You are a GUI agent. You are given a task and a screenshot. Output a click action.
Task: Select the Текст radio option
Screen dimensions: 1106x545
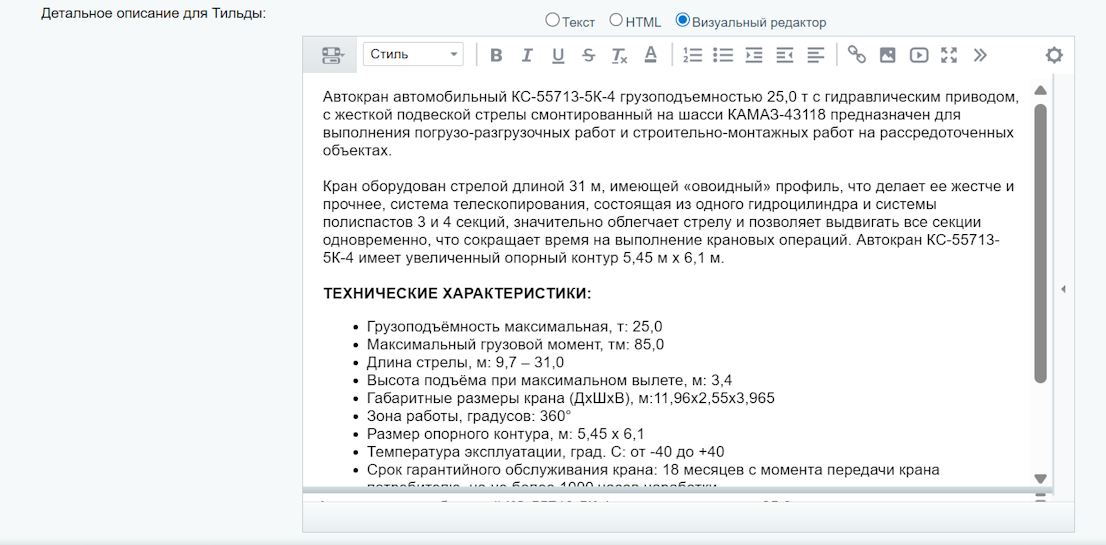tap(552, 20)
